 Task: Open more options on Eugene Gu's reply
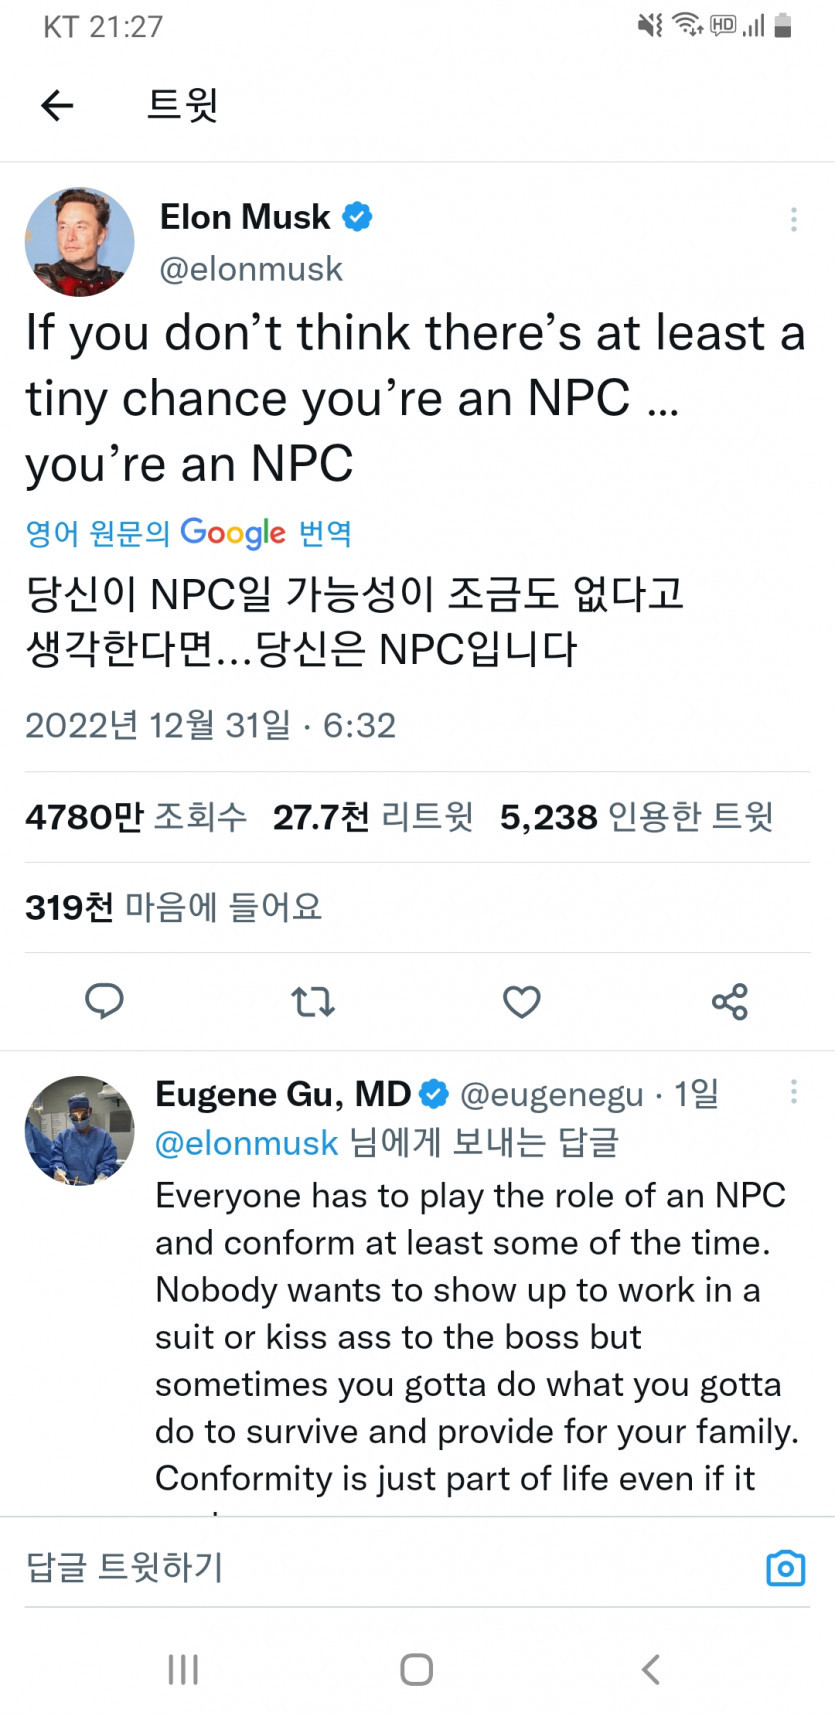click(793, 1092)
